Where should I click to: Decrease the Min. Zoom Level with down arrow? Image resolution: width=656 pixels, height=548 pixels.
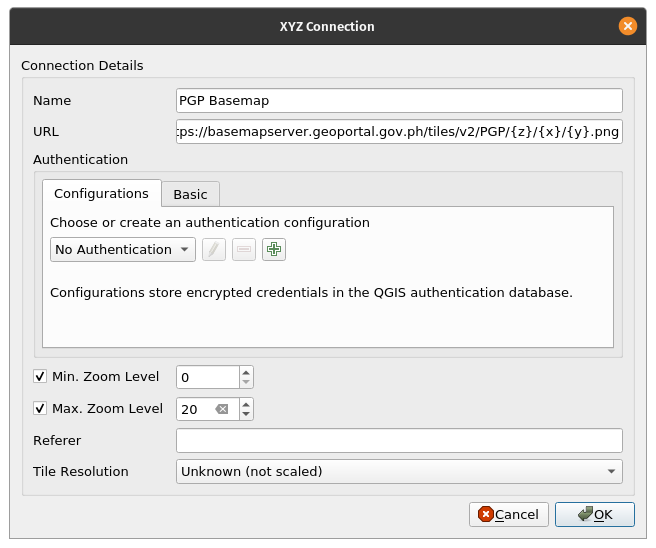coord(246,382)
